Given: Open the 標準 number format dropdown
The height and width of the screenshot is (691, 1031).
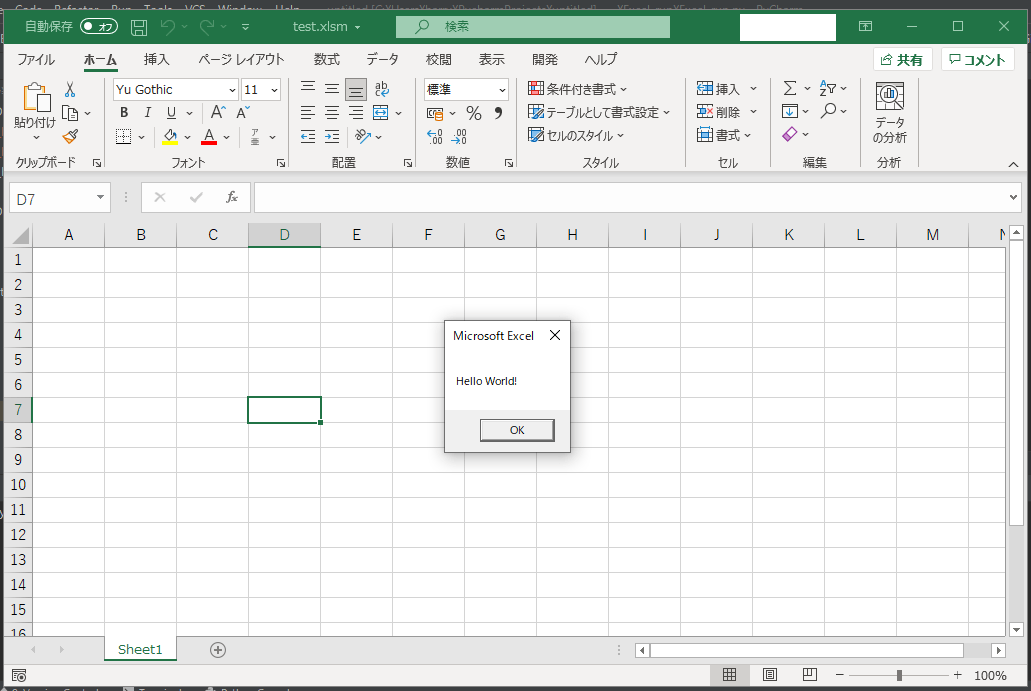Looking at the screenshot, I should tap(502, 90).
